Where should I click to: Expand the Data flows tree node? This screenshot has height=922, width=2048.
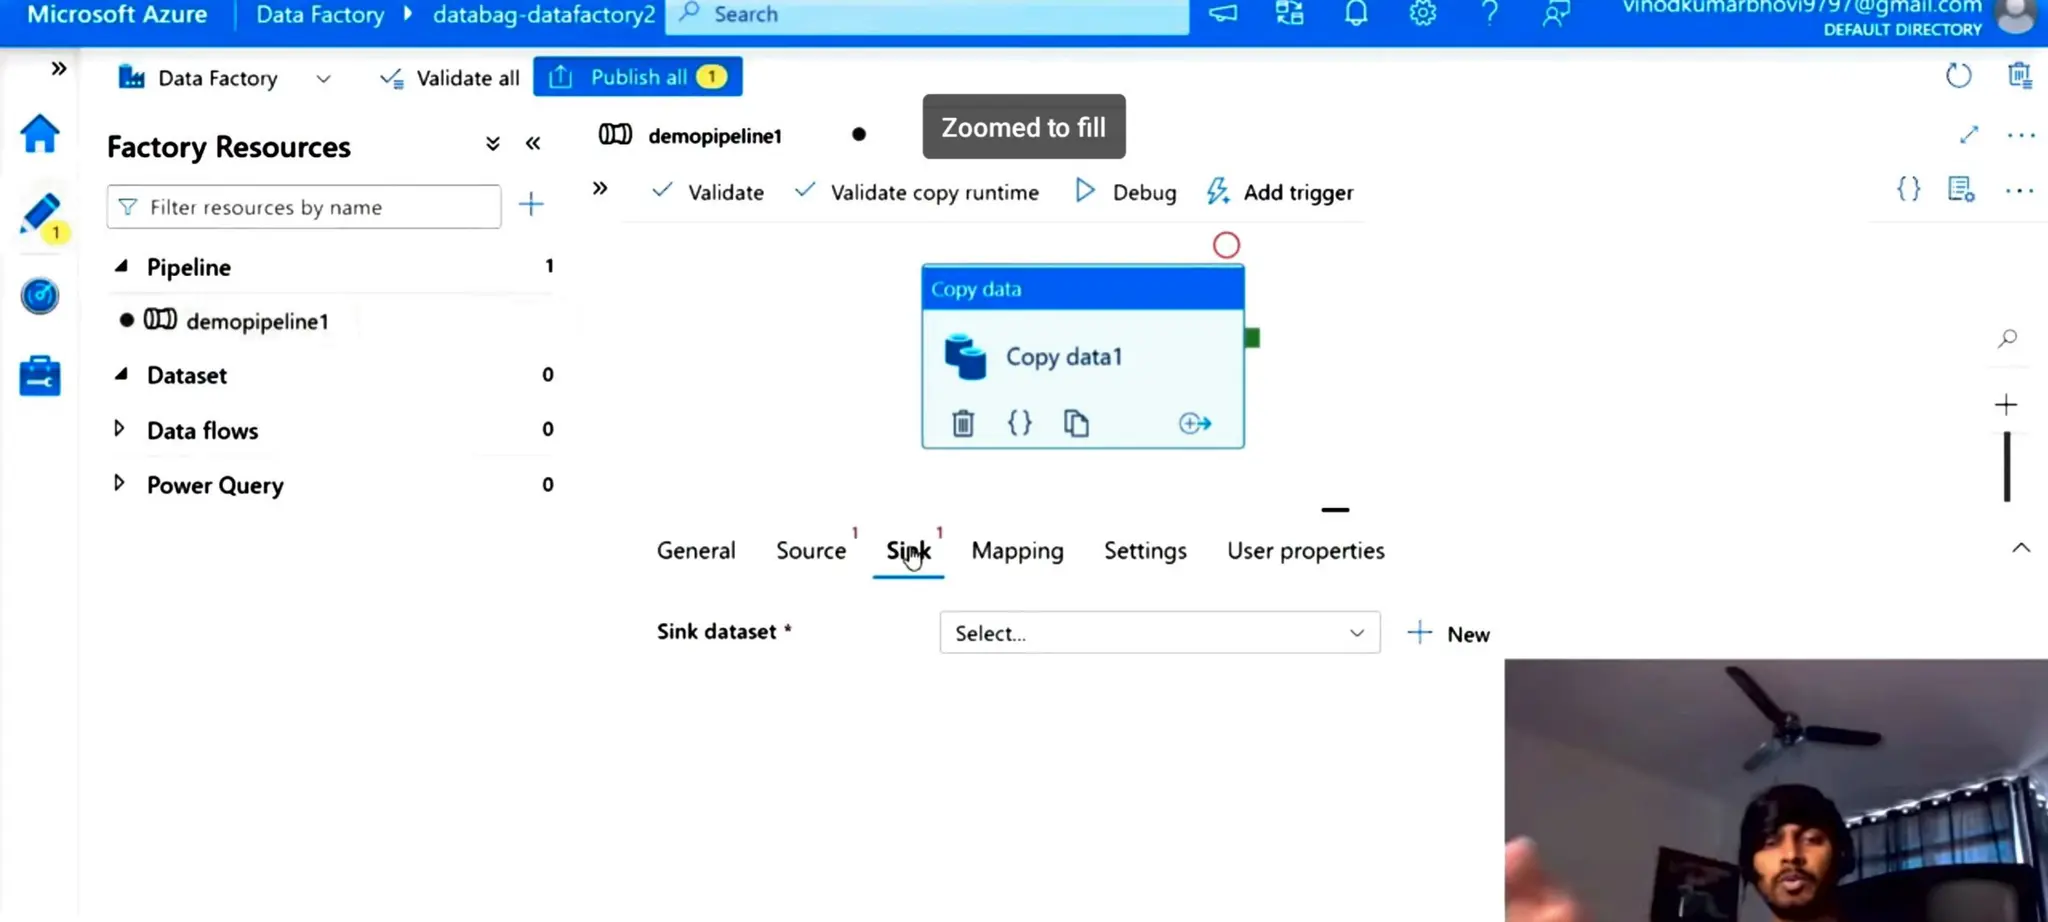pyautogui.click(x=119, y=429)
